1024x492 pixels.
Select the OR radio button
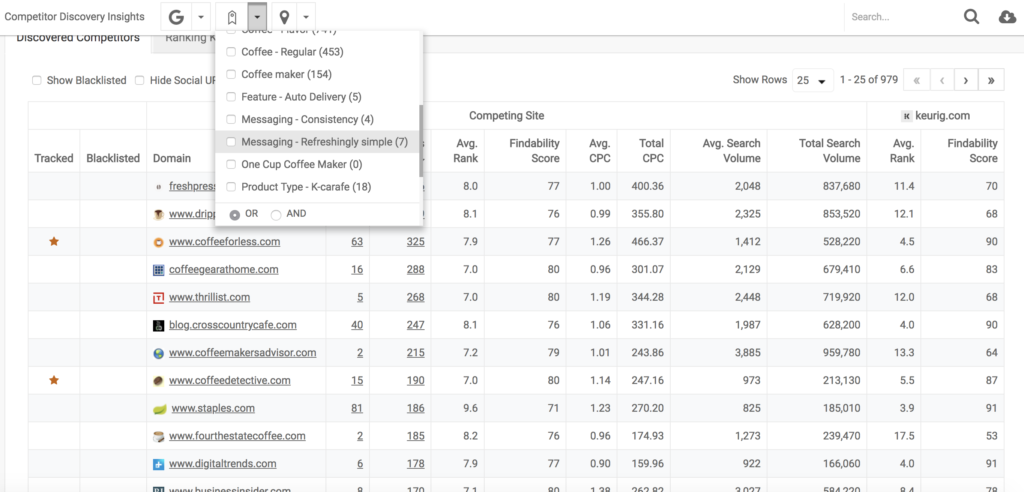coord(234,215)
